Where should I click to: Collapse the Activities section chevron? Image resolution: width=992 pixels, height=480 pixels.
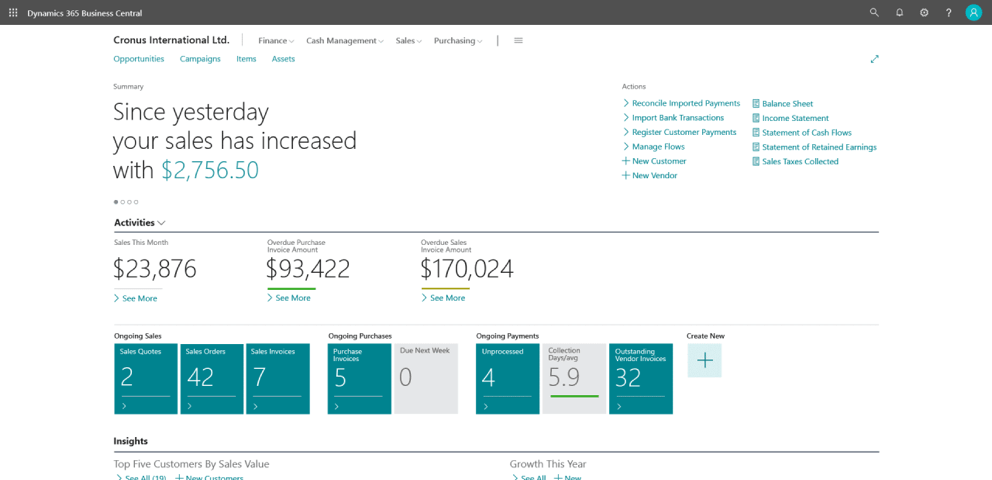[161, 223]
